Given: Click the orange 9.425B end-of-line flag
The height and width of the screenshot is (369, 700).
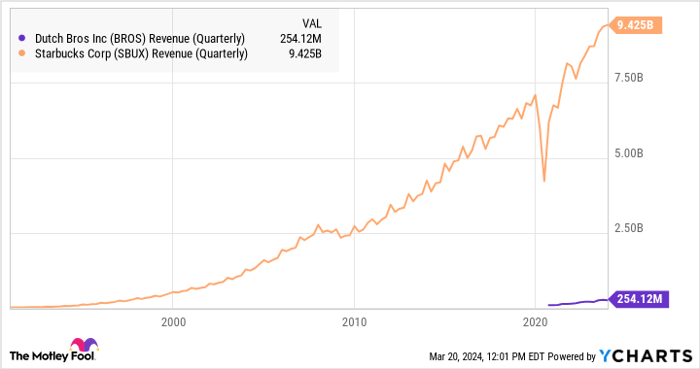Looking at the screenshot, I should coord(635,25).
